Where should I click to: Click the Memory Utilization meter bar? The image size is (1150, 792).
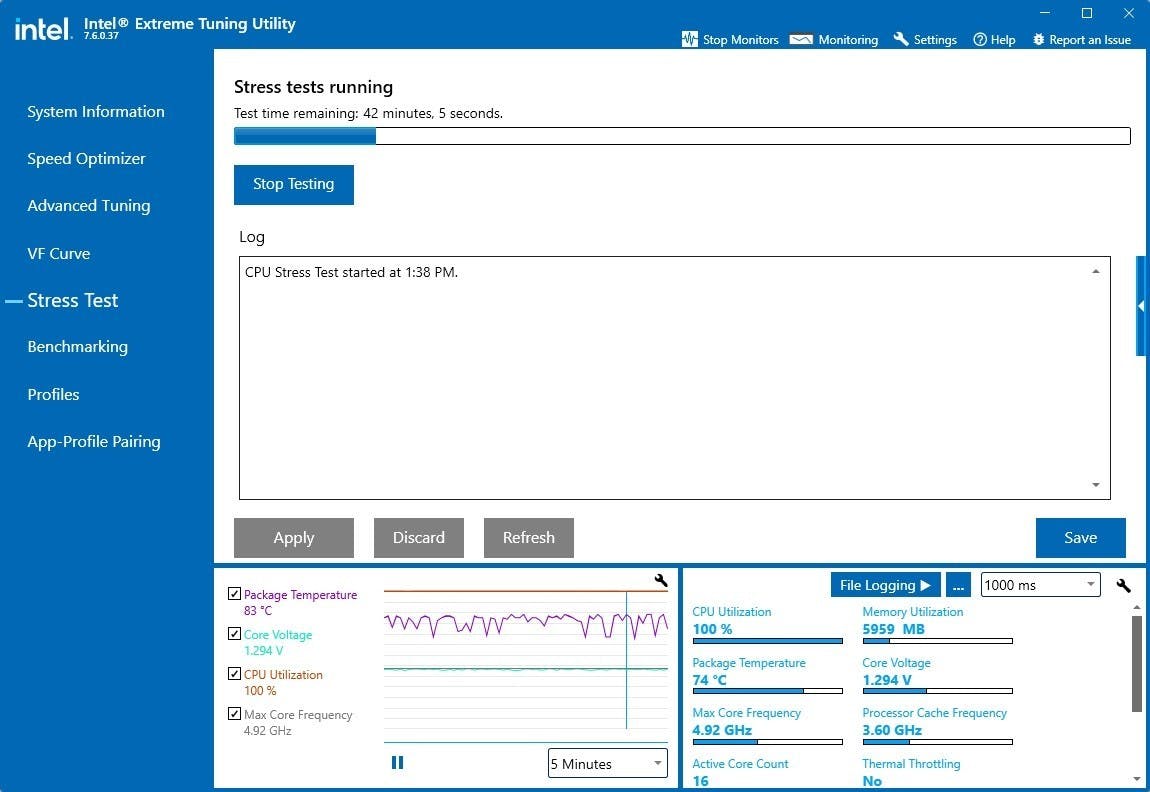(938, 641)
